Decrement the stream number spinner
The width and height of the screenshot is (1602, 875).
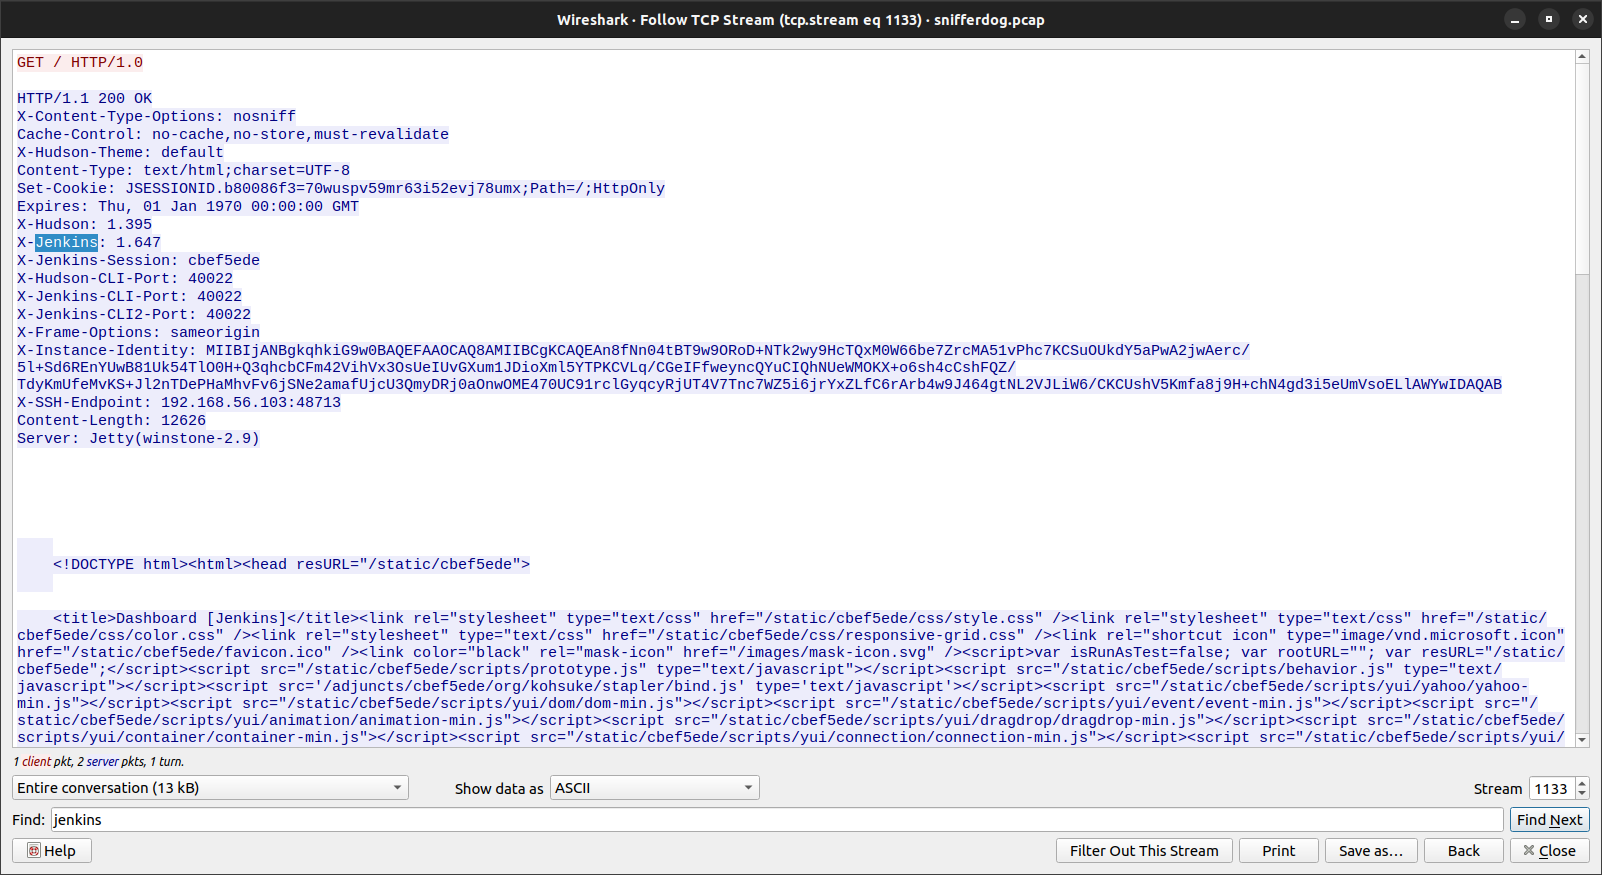click(x=1582, y=795)
